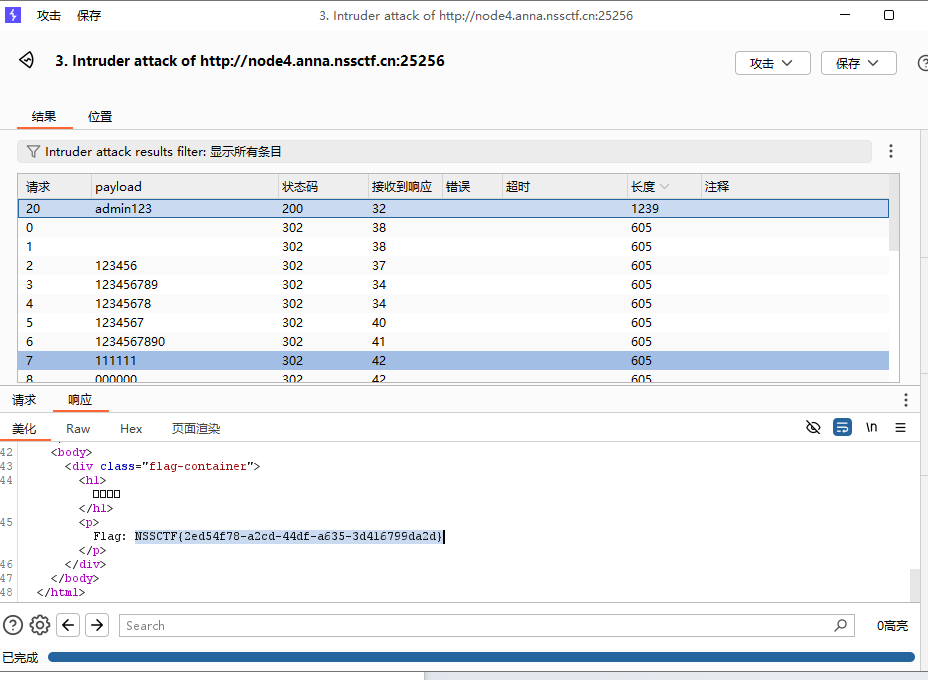This screenshot has height=680, width=928.
Task: Select the row with payload 123456
Action: click(453, 266)
